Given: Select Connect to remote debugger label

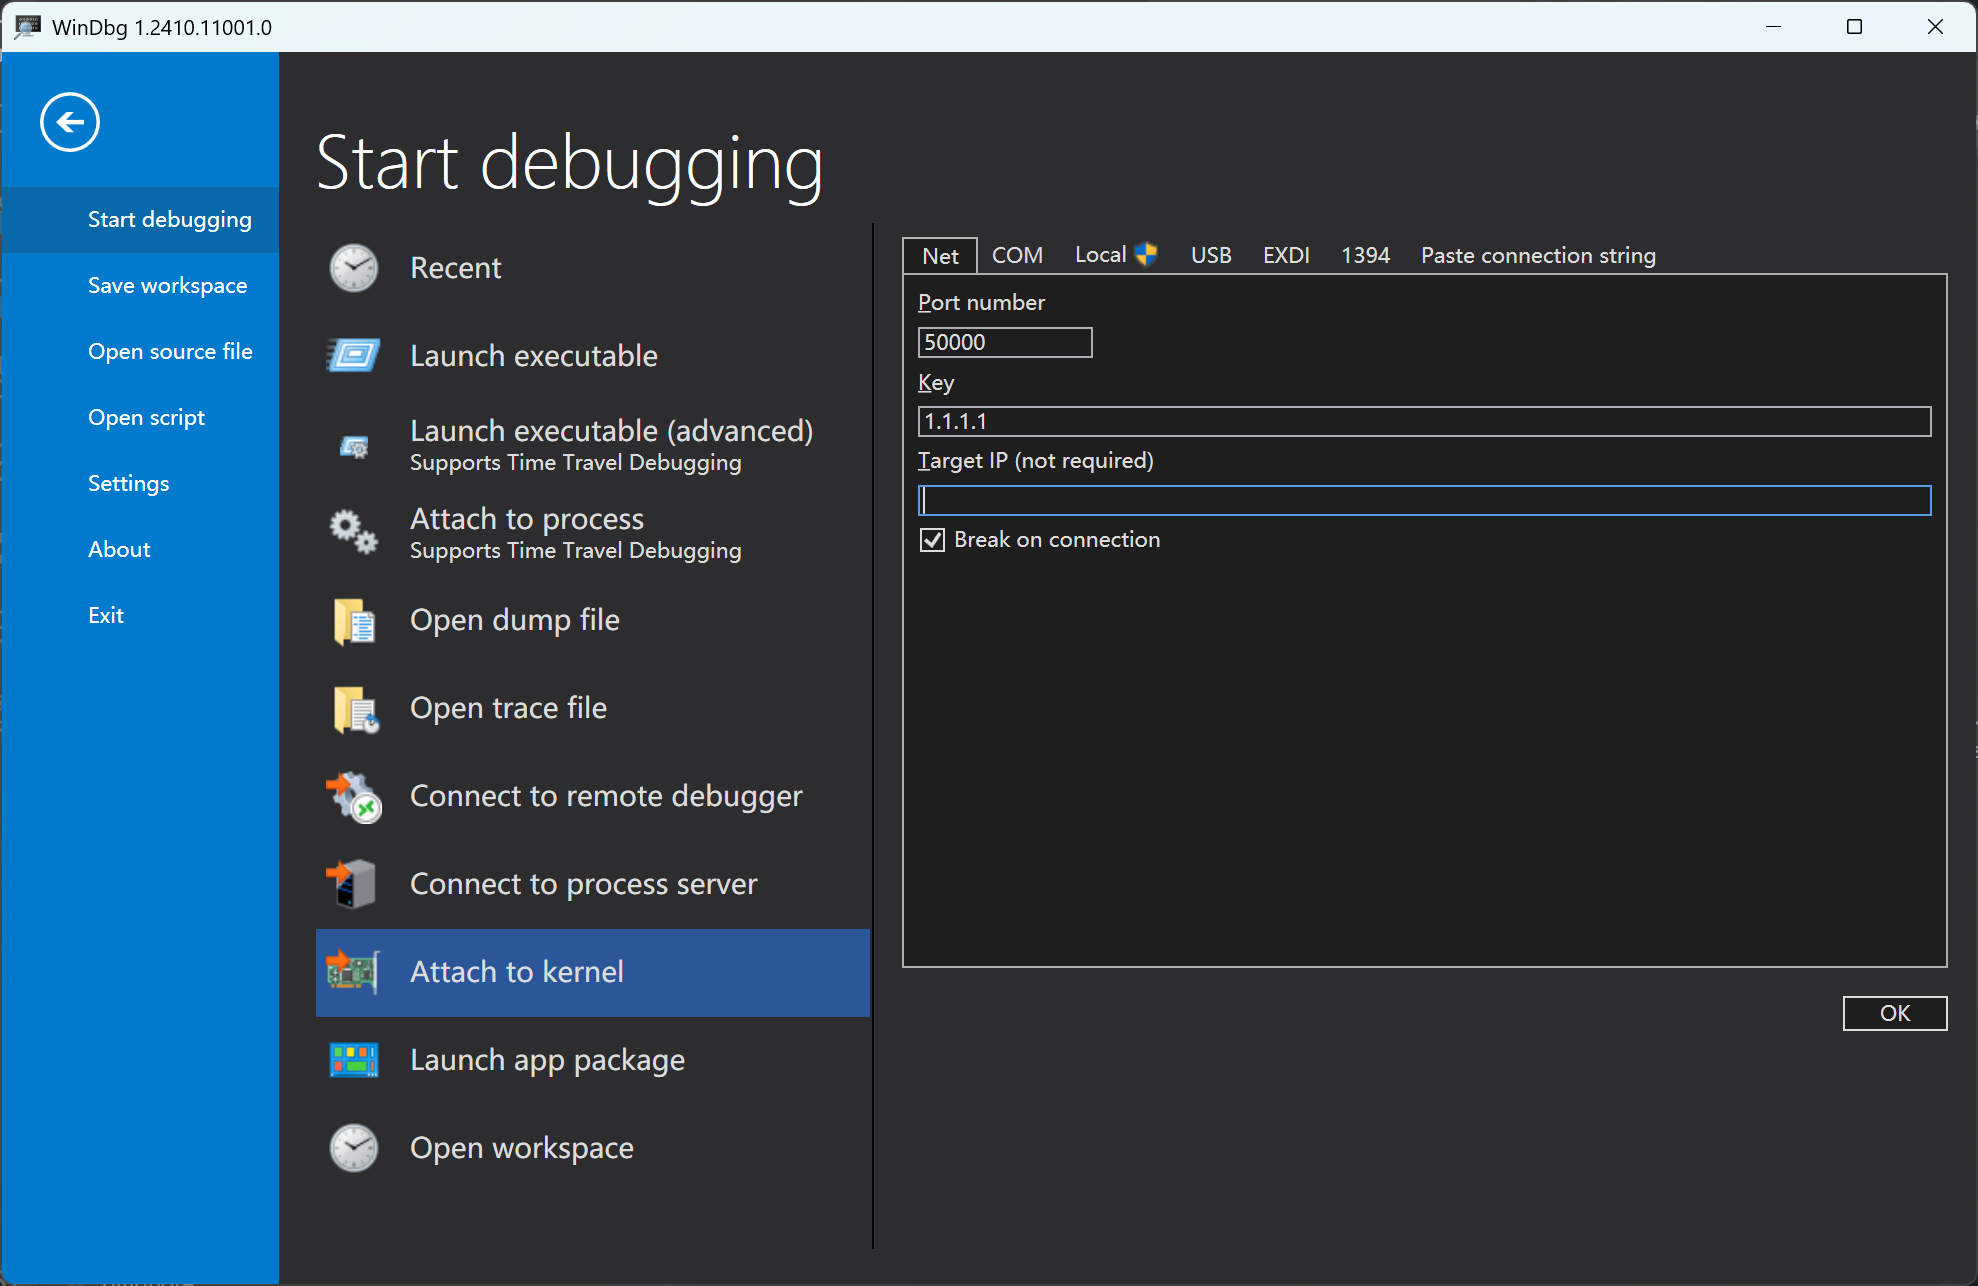Looking at the screenshot, I should click(606, 796).
